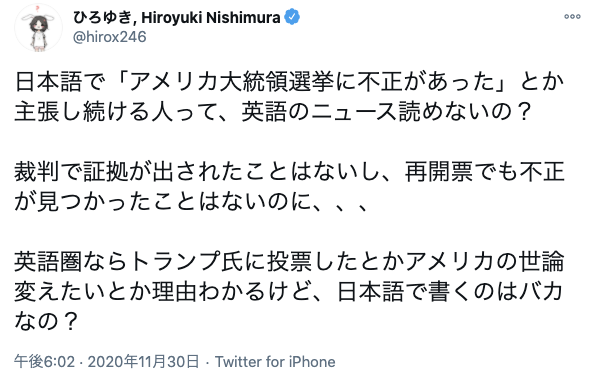Image resolution: width=596 pixels, height=386 pixels.
Task: Click the line starting 変えたいとか理由
Action: click(288, 291)
